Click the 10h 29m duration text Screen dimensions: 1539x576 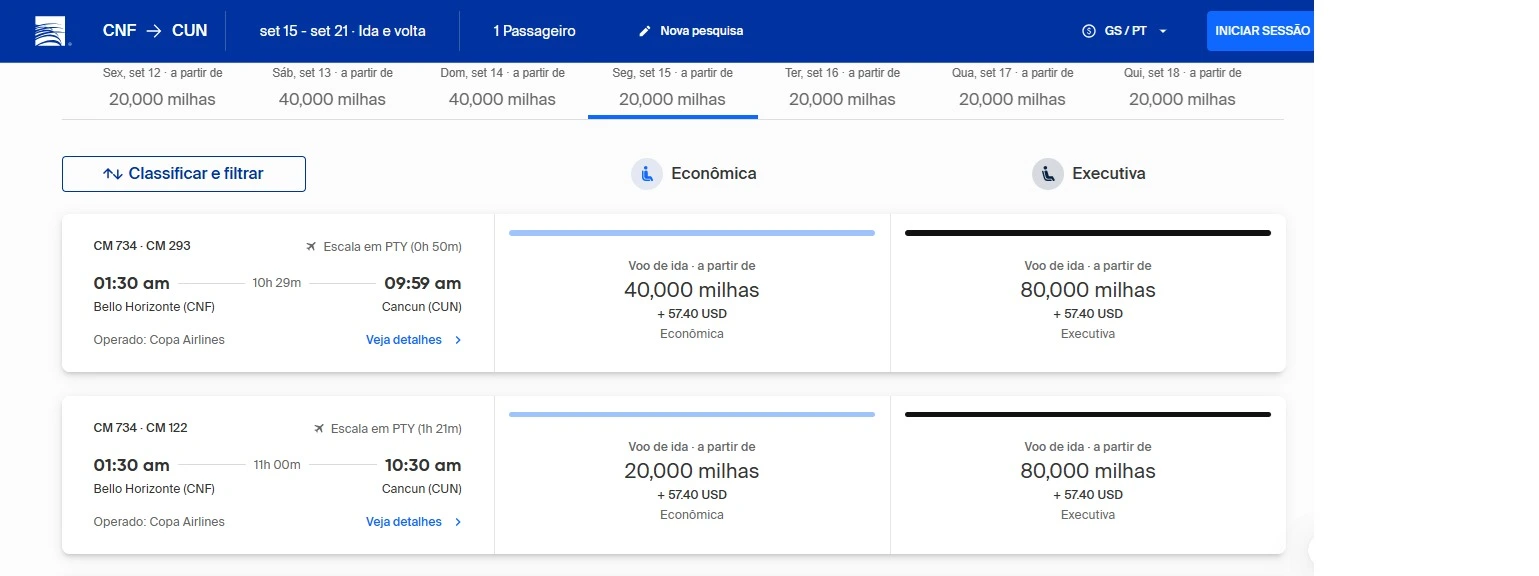pos(277,283)
